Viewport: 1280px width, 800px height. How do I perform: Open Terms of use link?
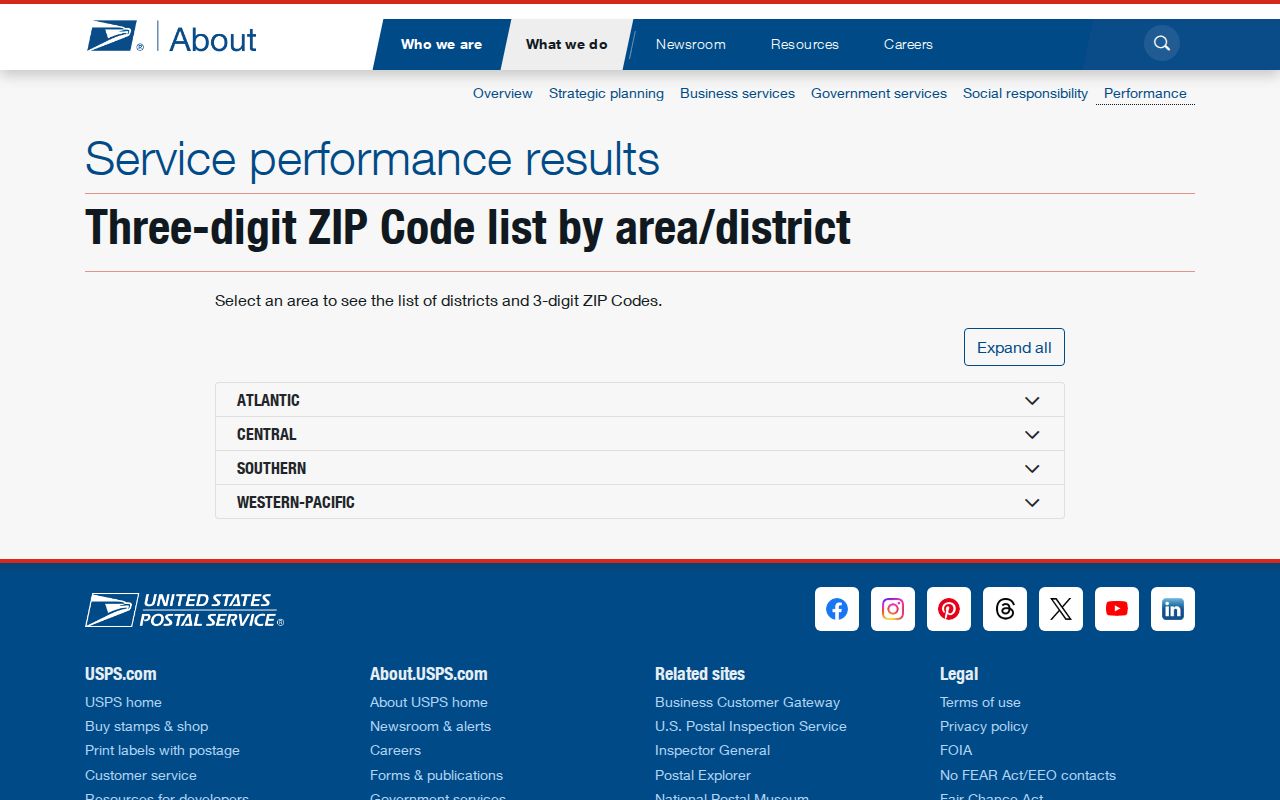click(x=980, y=702)
